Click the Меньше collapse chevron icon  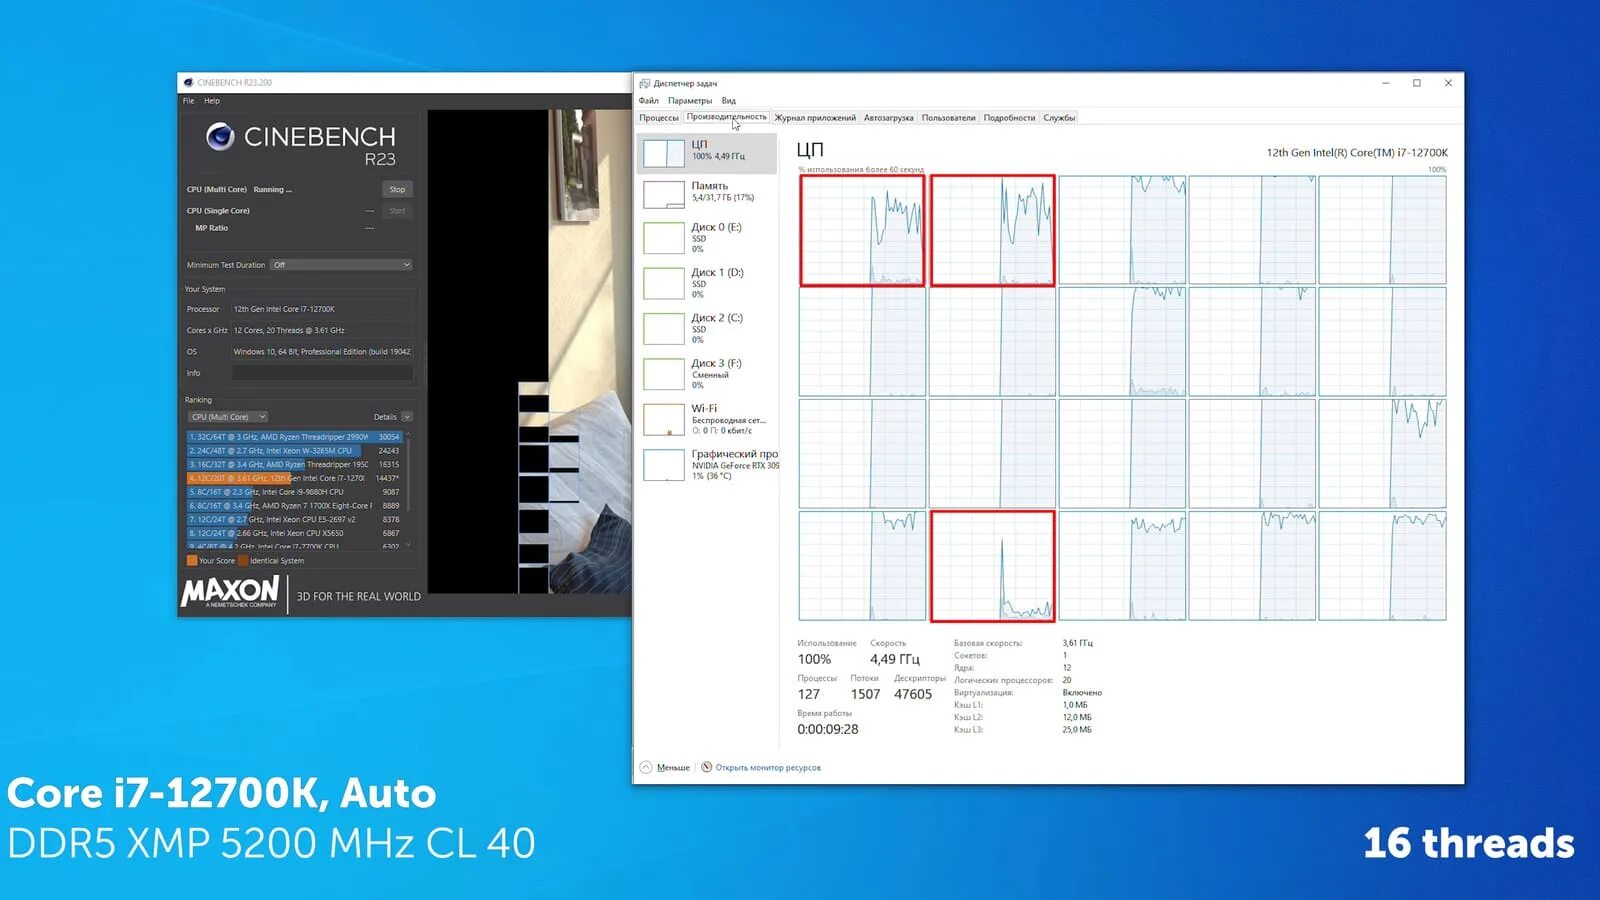point(646,768)
